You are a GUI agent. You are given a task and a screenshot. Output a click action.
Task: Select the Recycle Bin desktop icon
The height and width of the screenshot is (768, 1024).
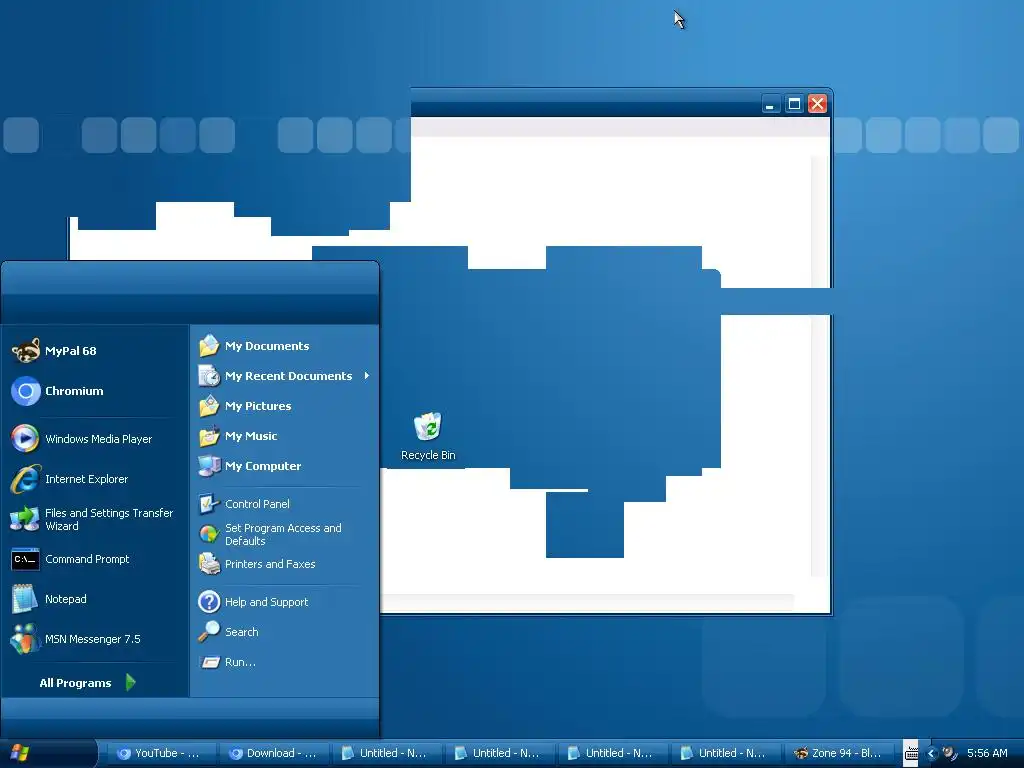click(428, 436)
